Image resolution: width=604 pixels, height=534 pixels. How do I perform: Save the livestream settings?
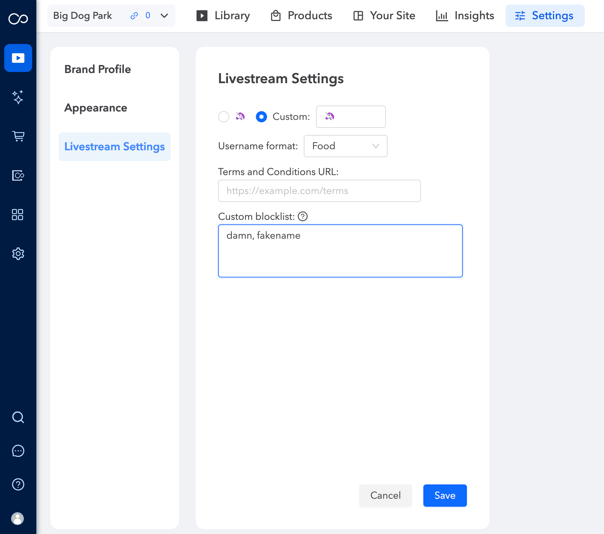point(445,495)
